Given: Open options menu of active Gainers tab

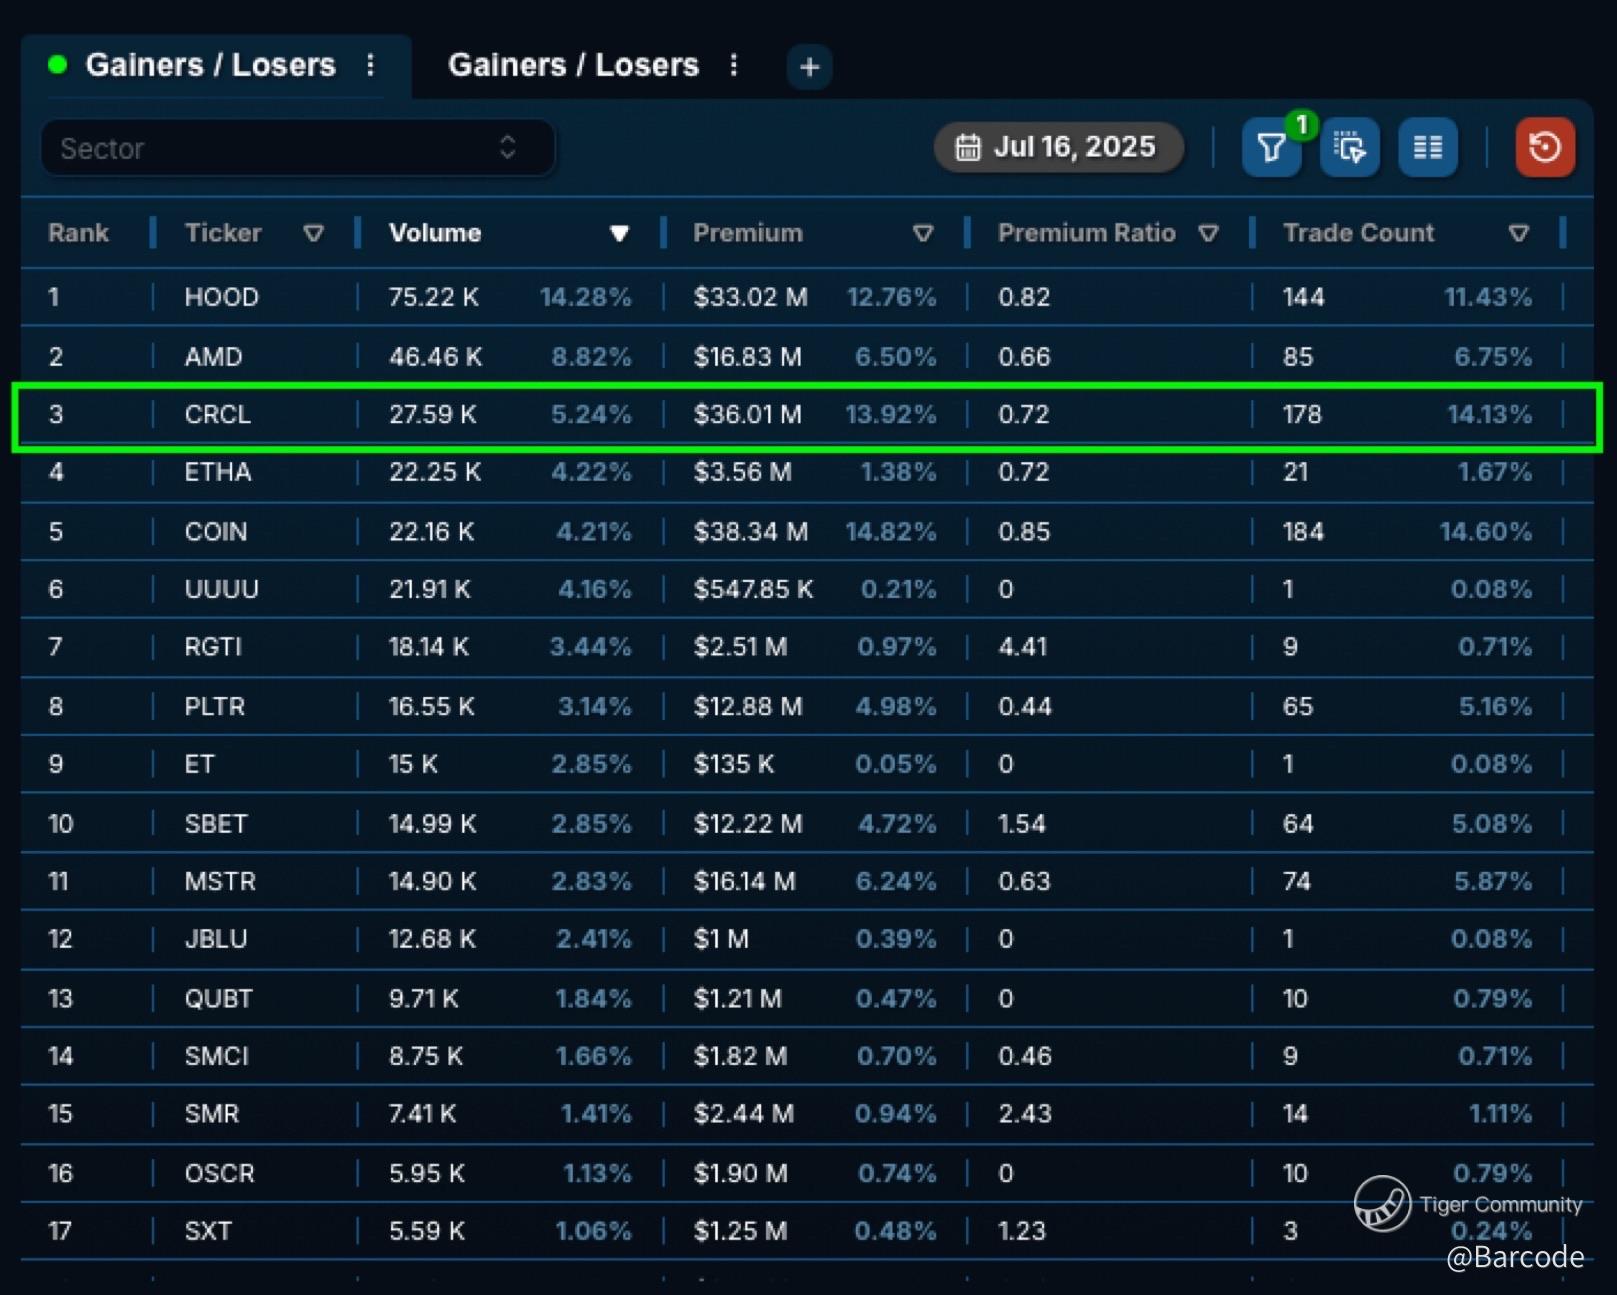Looking at the screenshot, I should [x=371, y=65].
